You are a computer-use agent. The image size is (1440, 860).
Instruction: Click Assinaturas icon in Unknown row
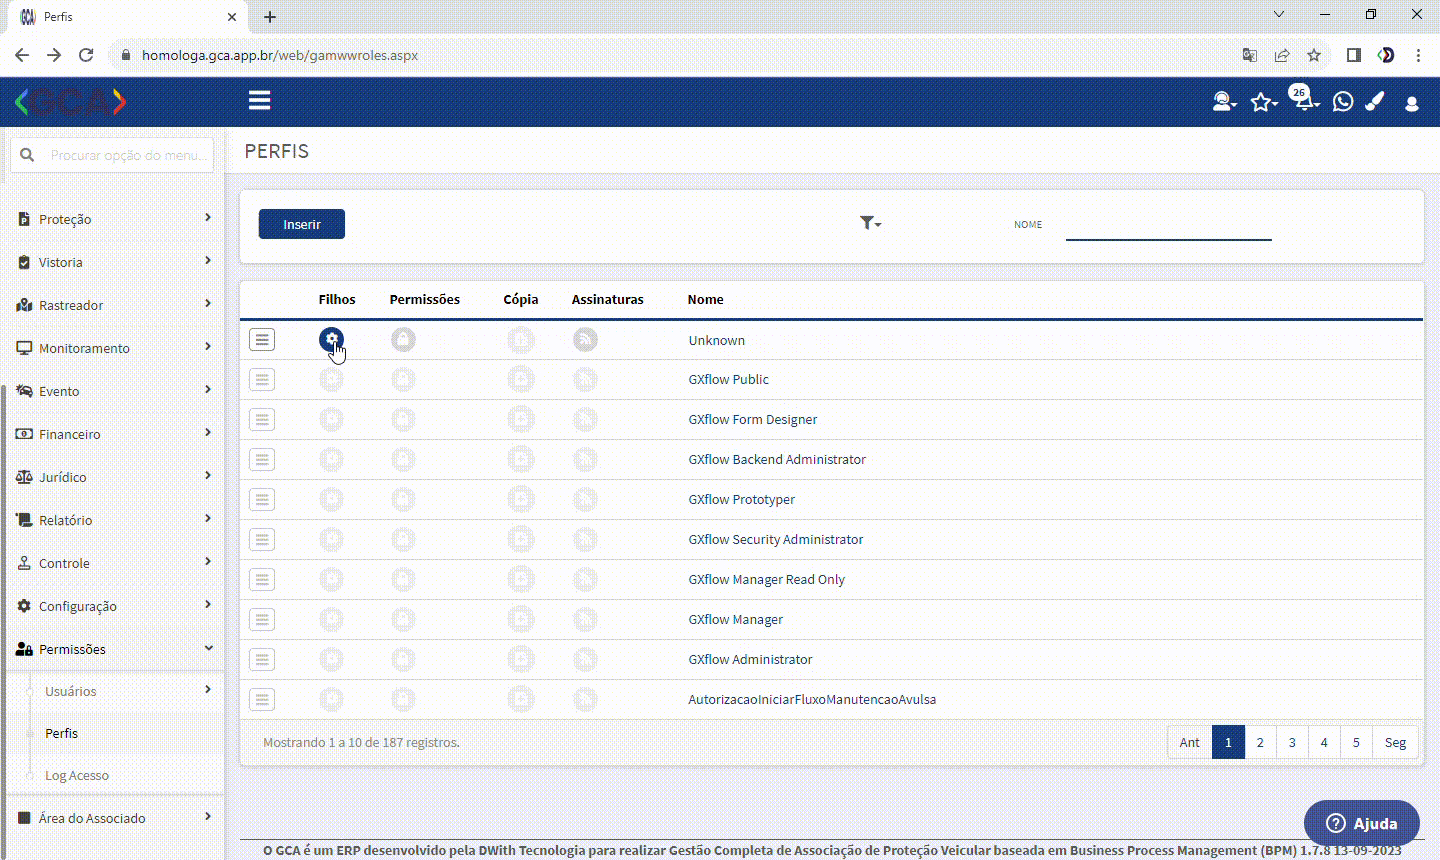pyautogui.click(x=585, y=340)
